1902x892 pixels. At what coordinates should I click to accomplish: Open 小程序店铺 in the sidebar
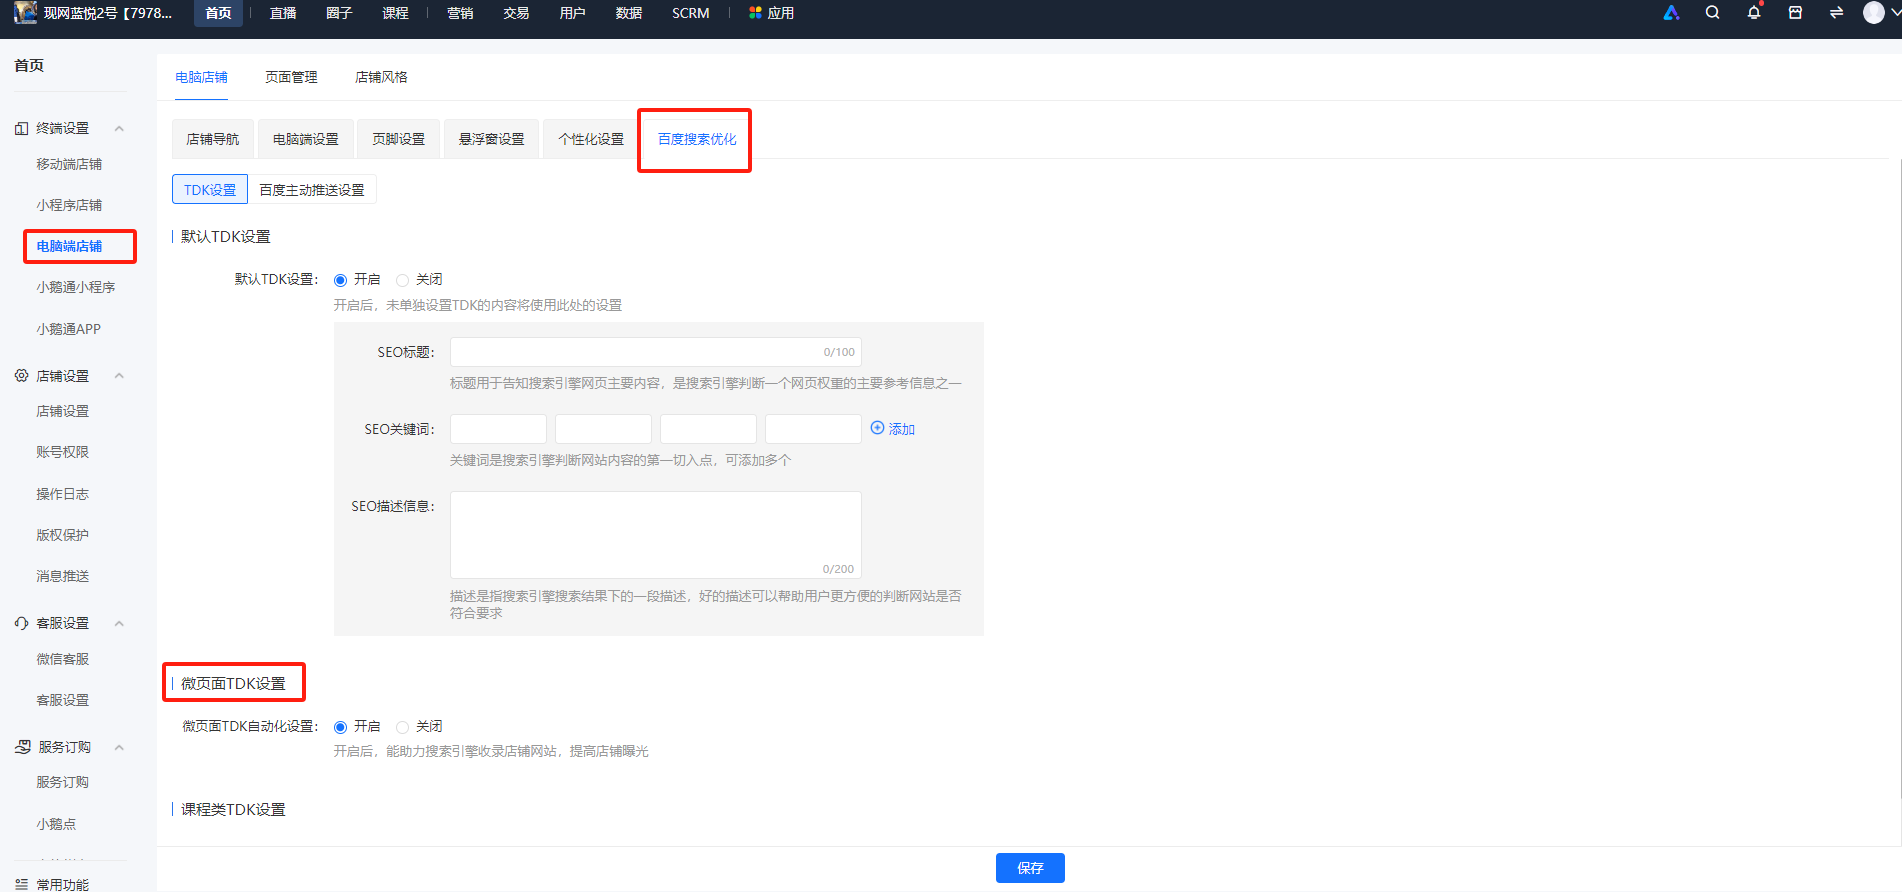click(69, 205)
